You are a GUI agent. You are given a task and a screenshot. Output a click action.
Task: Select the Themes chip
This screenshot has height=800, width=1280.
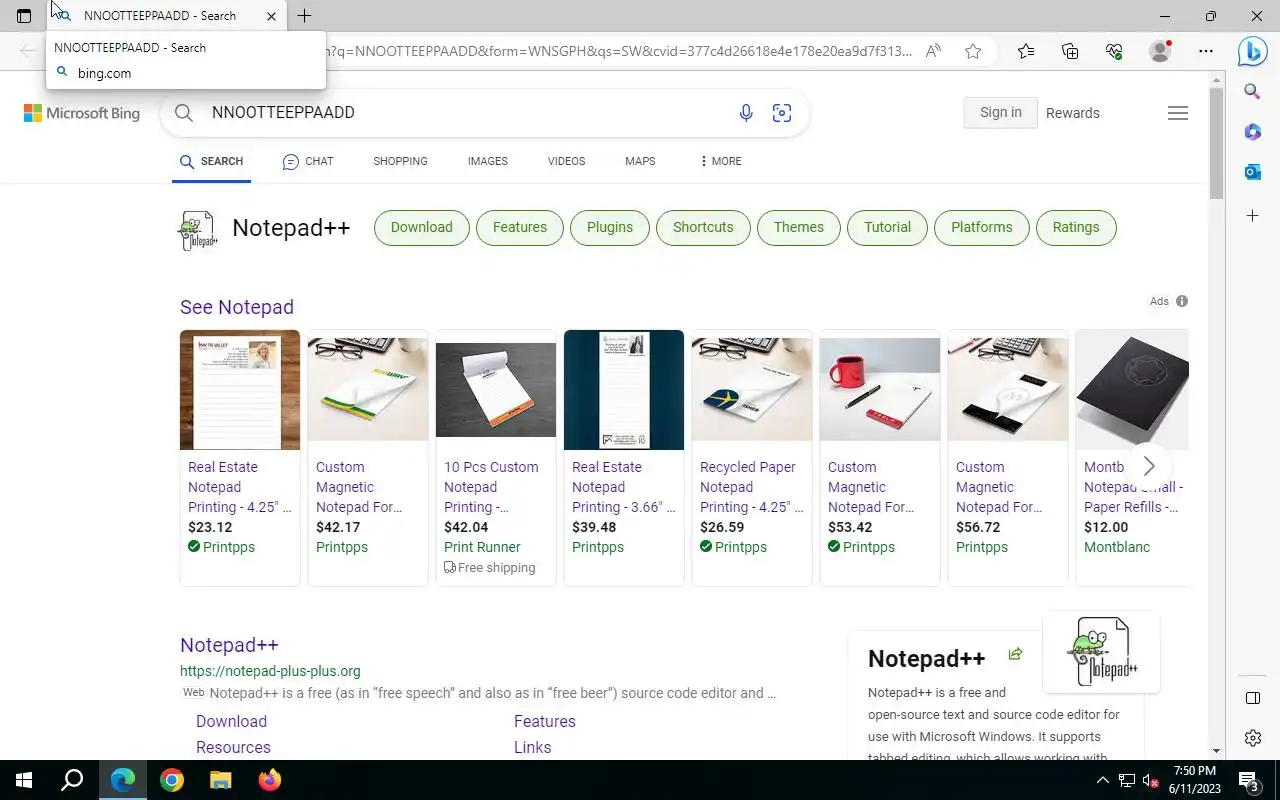coord(799,227)
